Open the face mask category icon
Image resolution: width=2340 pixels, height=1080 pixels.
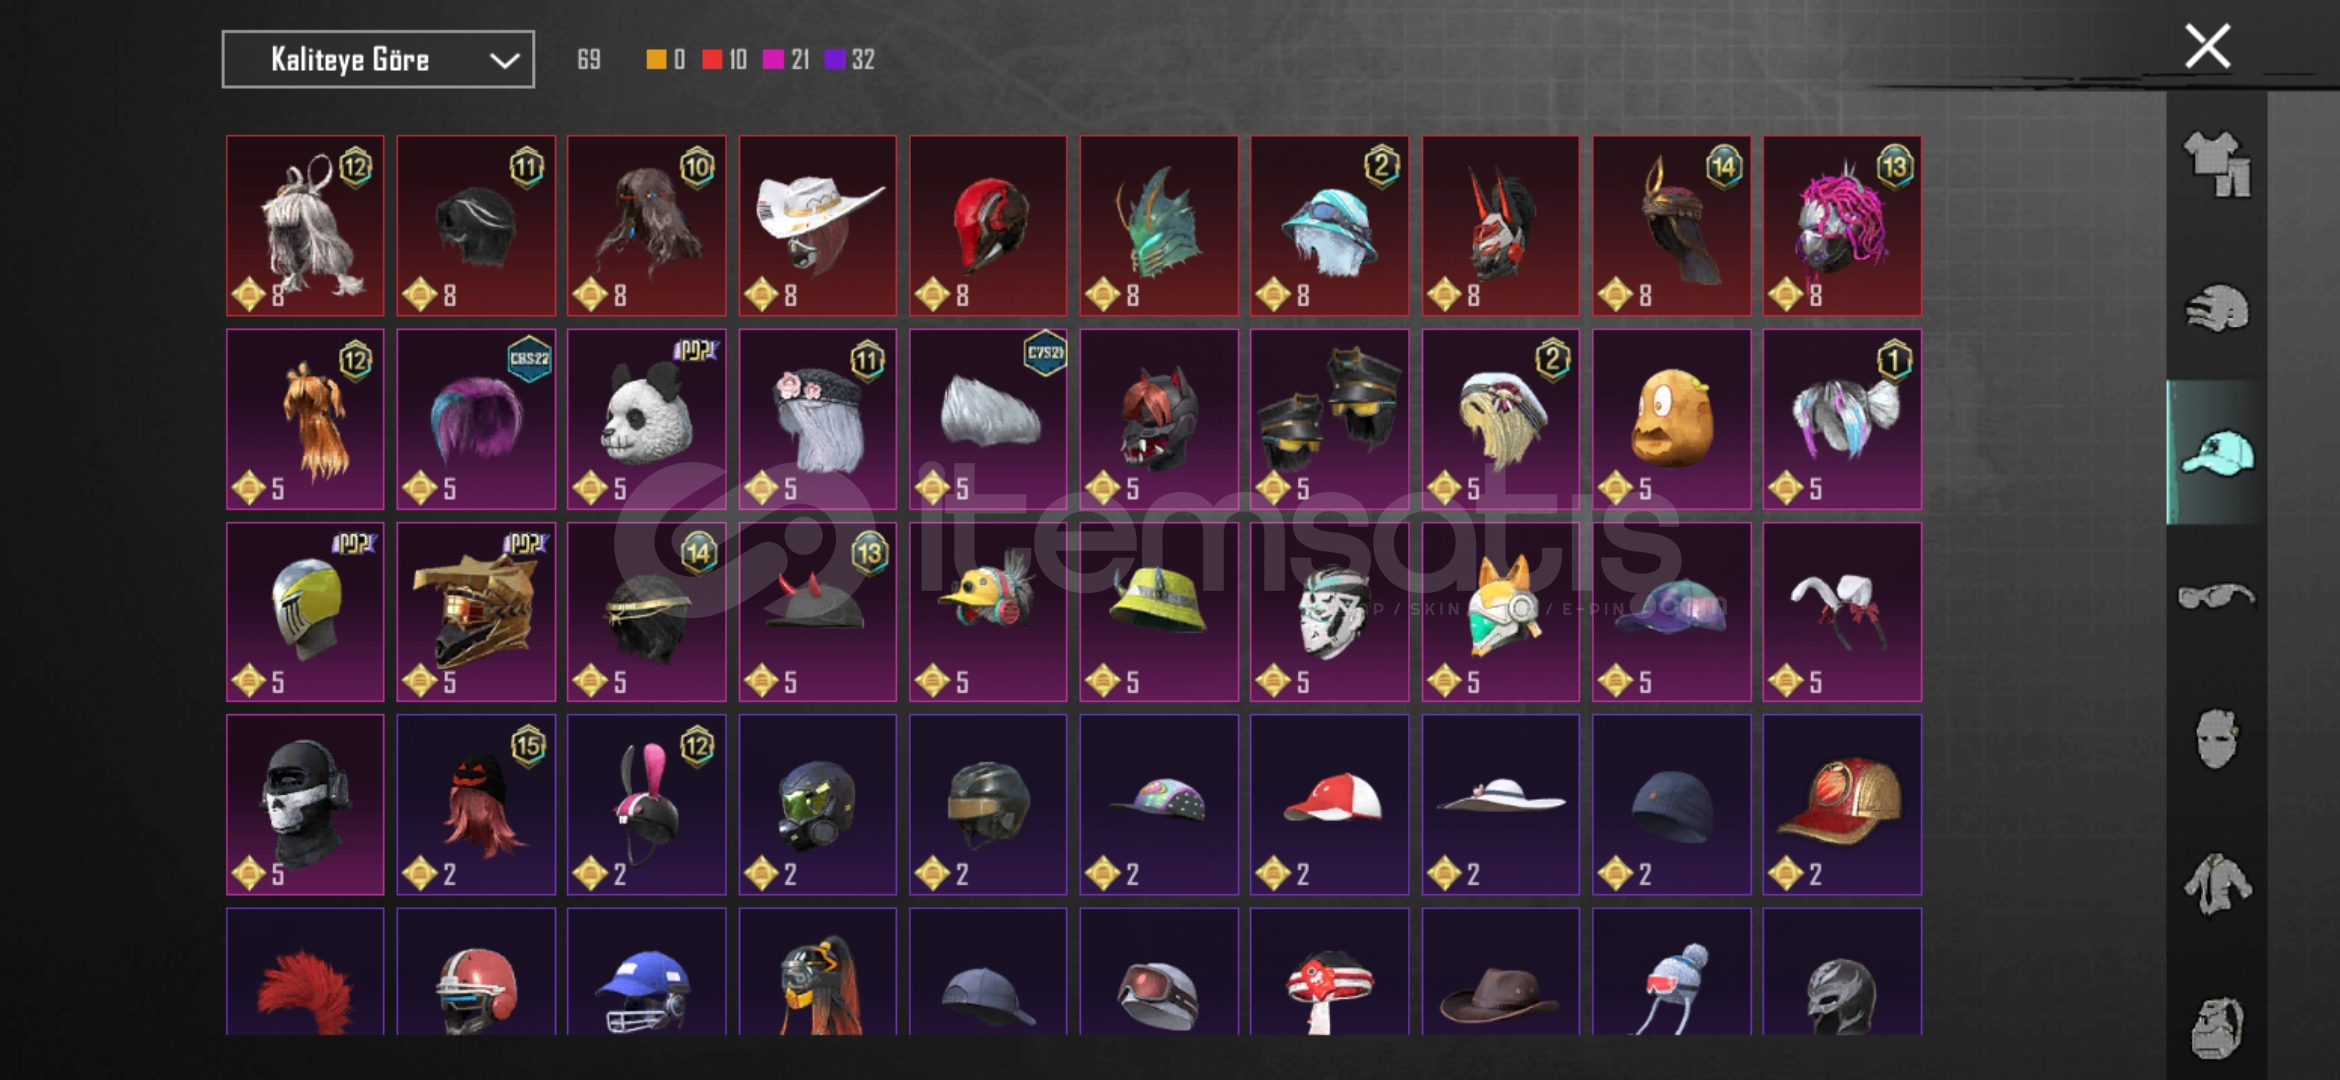(x=2217, y=740)
